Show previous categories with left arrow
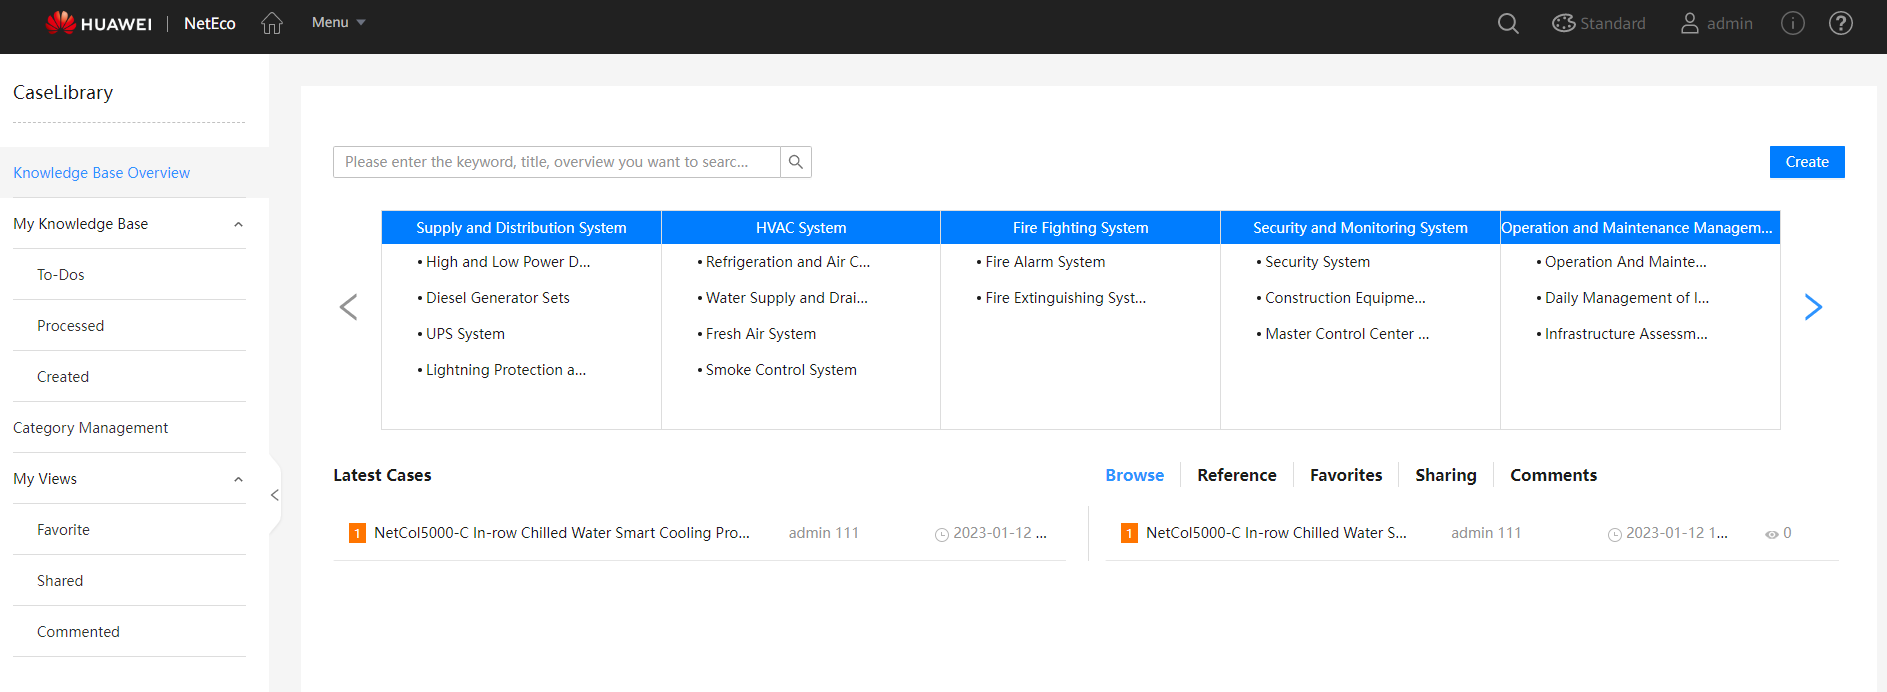This screenshot has height=692, width=1887. coord(349,307)
